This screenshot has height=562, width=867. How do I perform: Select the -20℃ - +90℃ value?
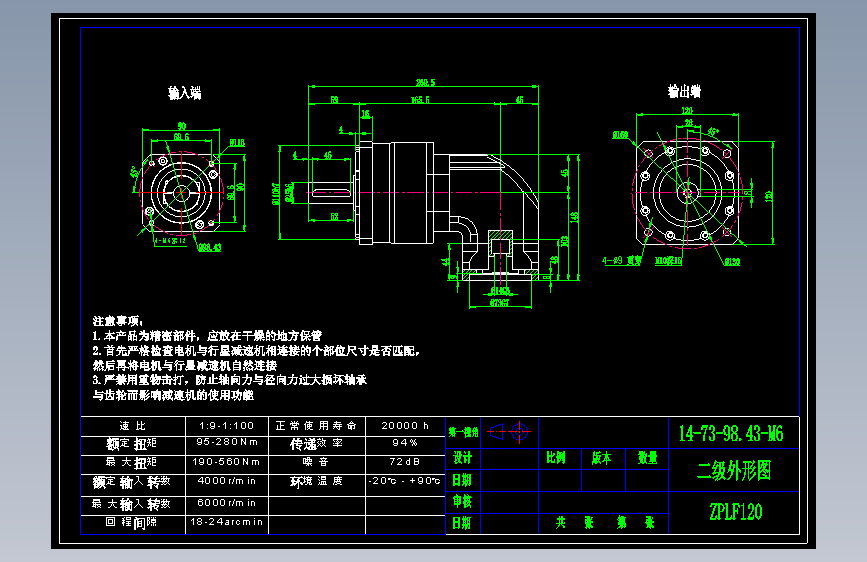405,481
